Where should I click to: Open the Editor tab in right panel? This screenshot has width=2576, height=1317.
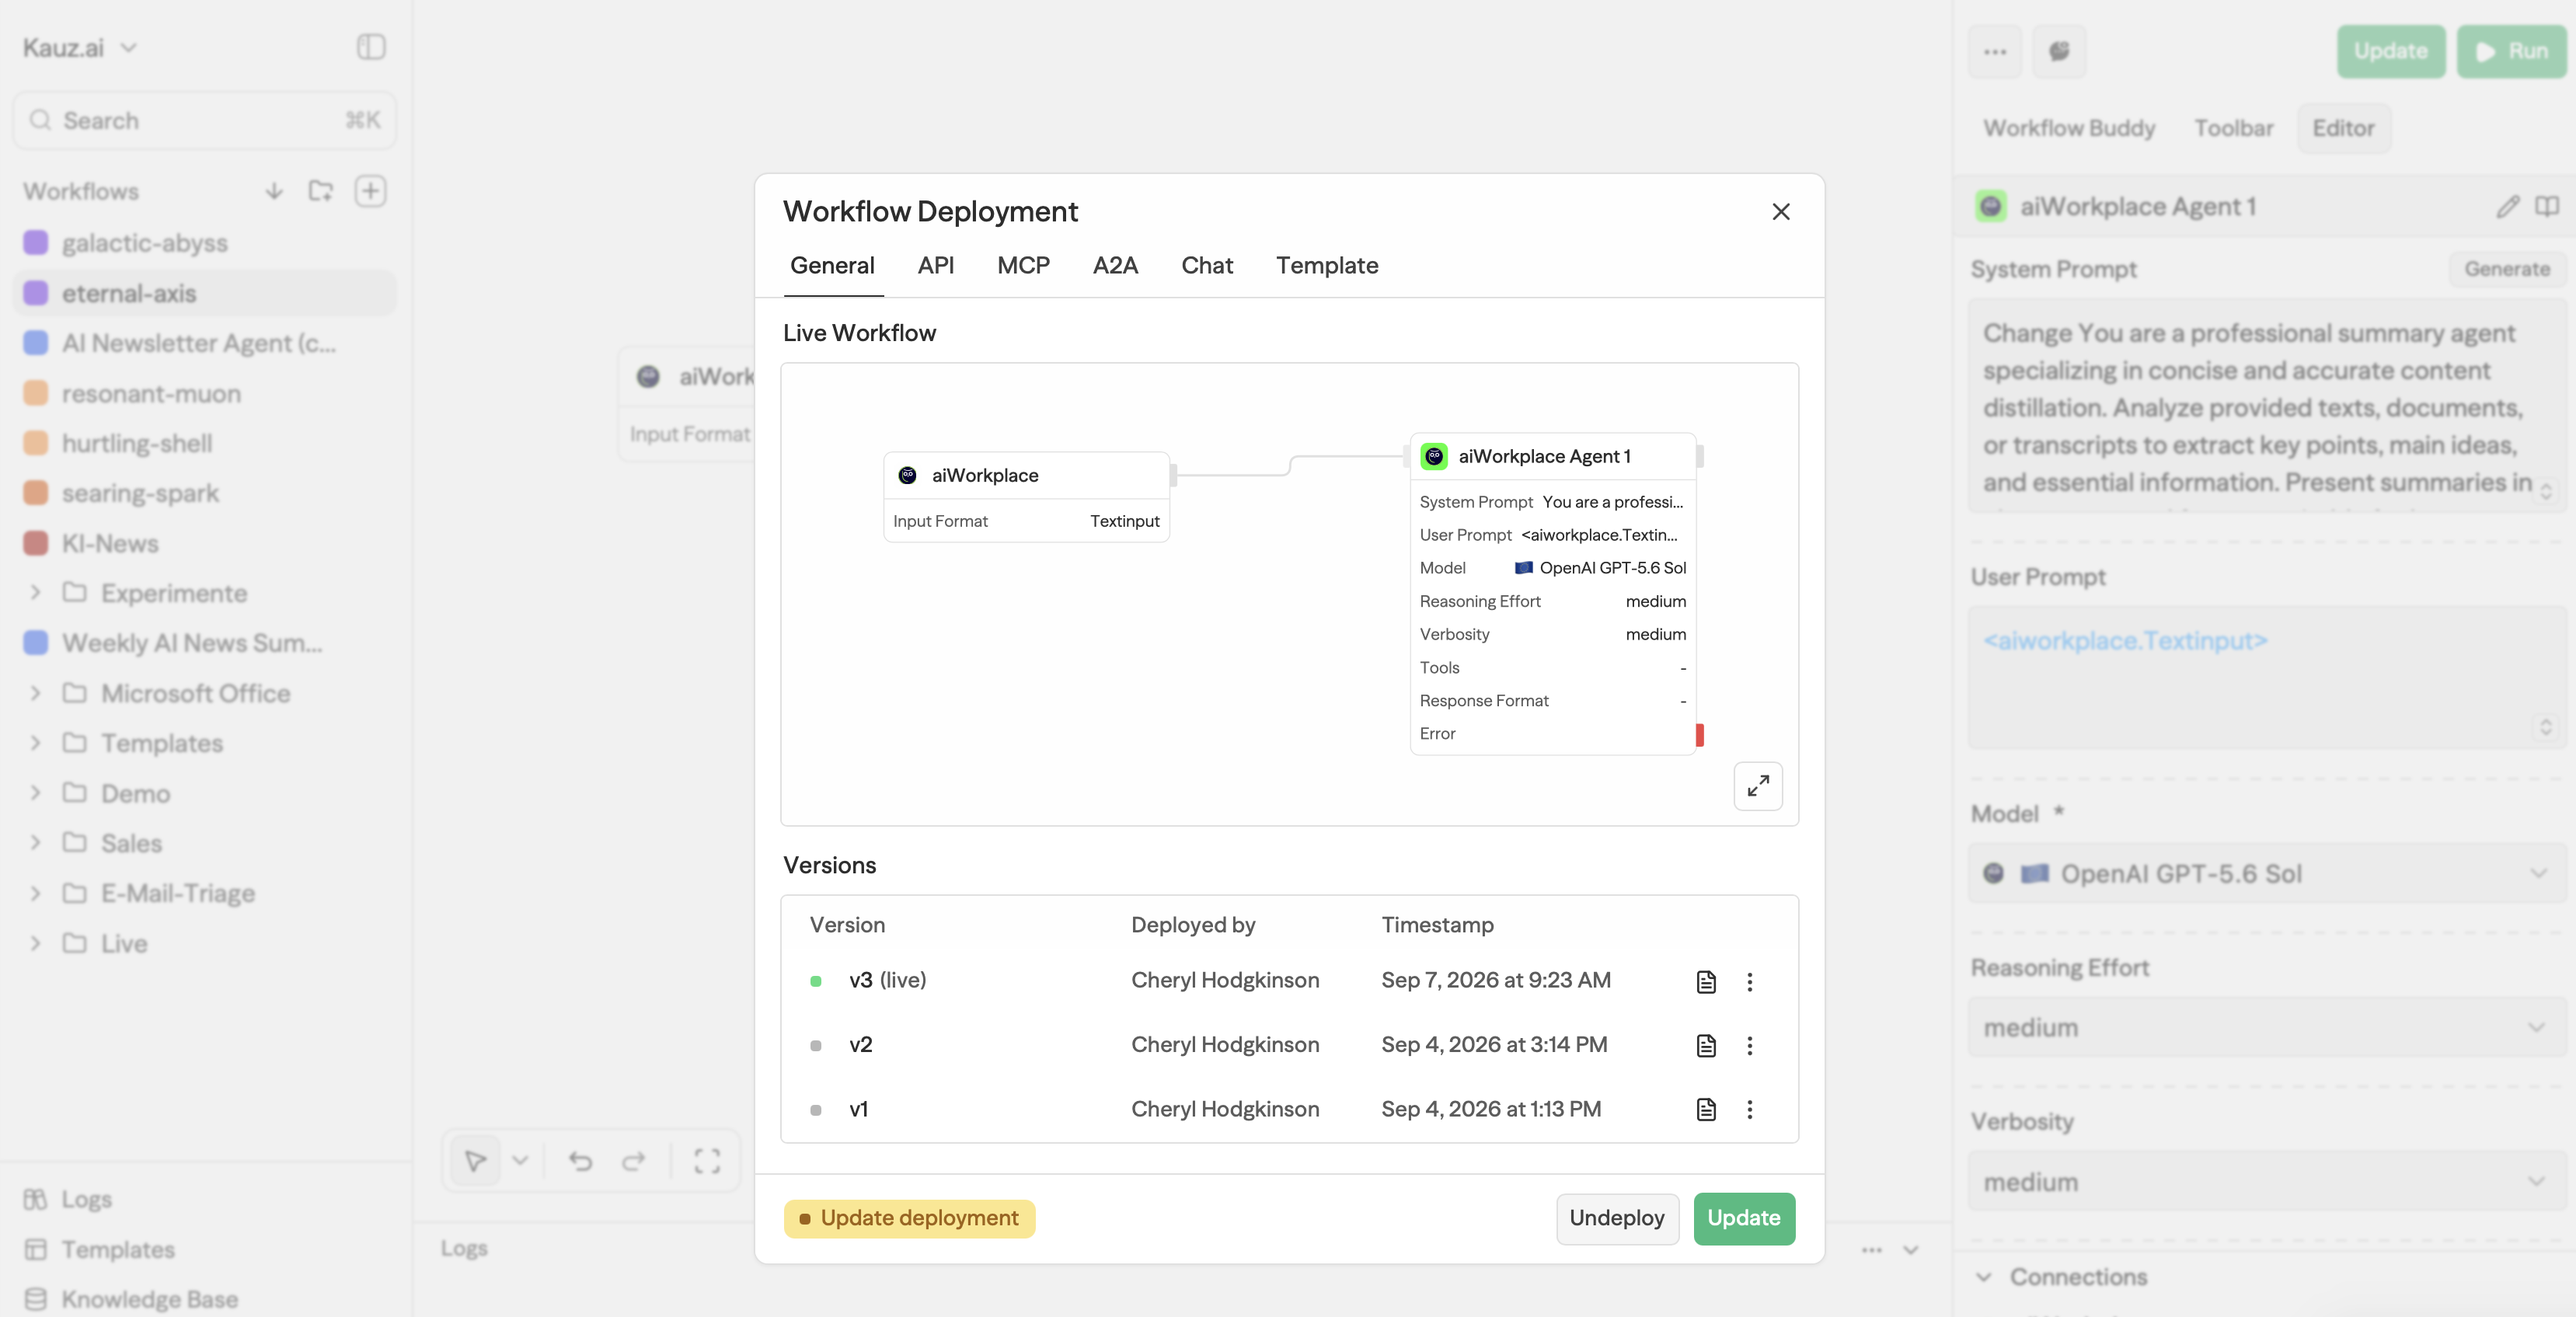coord(2342,128)
